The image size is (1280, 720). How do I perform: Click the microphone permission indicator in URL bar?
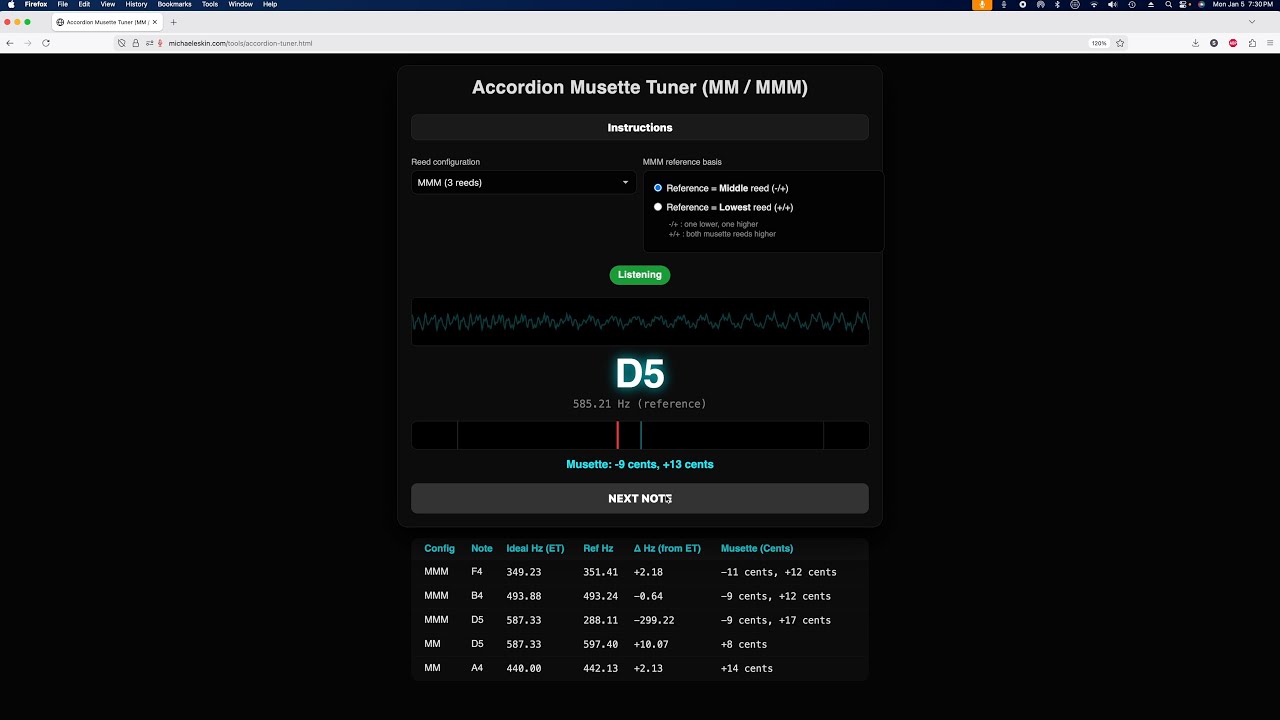coord(160,43)
